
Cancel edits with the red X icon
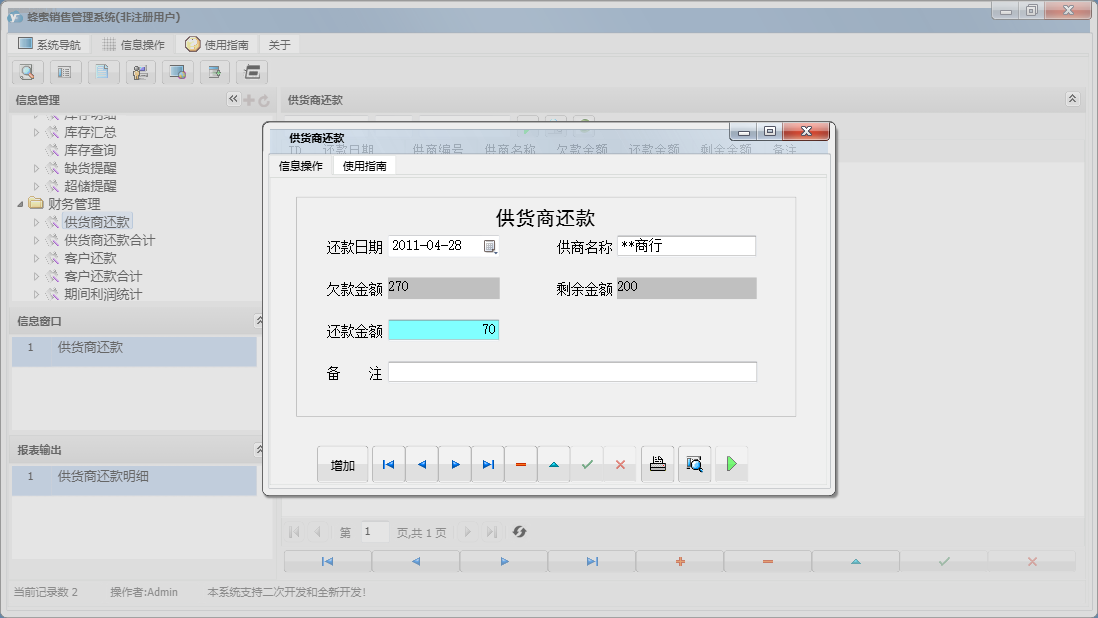pos(620,463)
